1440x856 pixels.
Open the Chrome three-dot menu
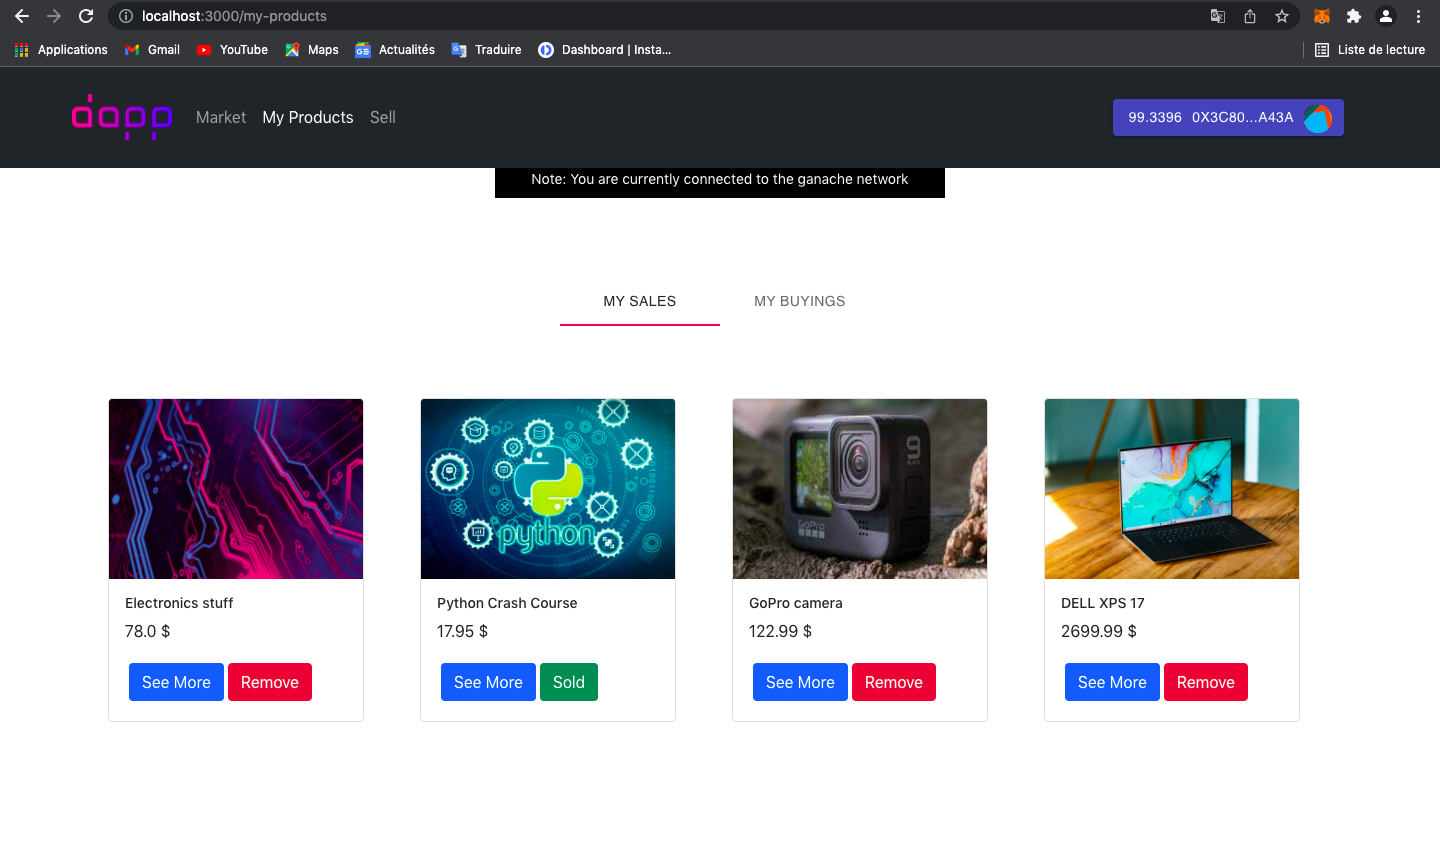click(x=1419, y=16)
